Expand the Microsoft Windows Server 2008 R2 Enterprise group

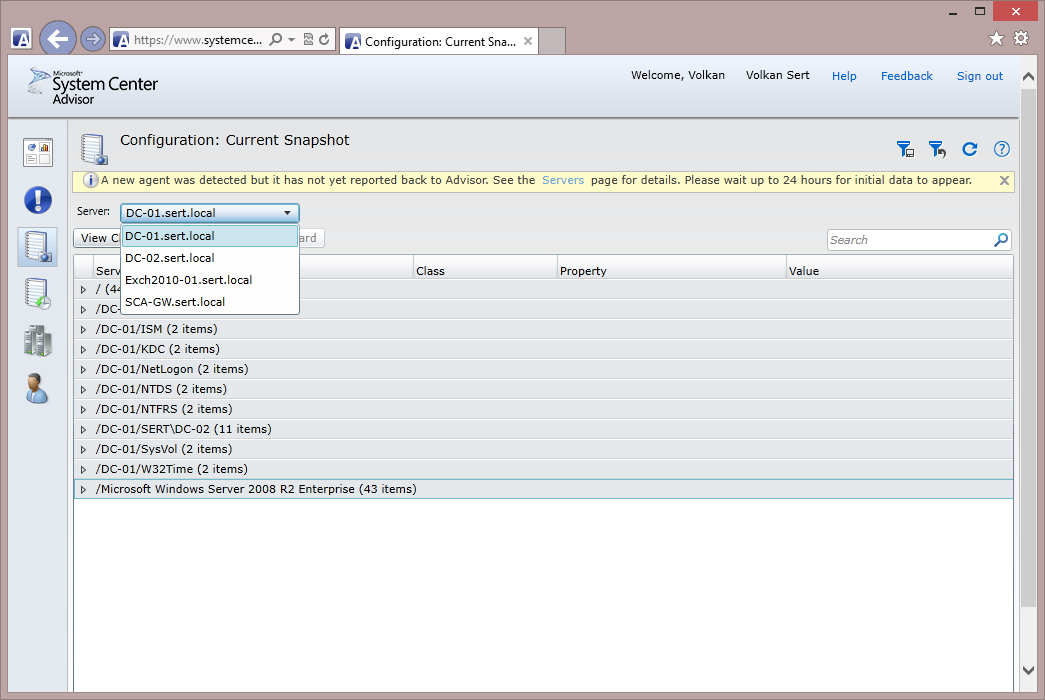(x=84, y=490)
